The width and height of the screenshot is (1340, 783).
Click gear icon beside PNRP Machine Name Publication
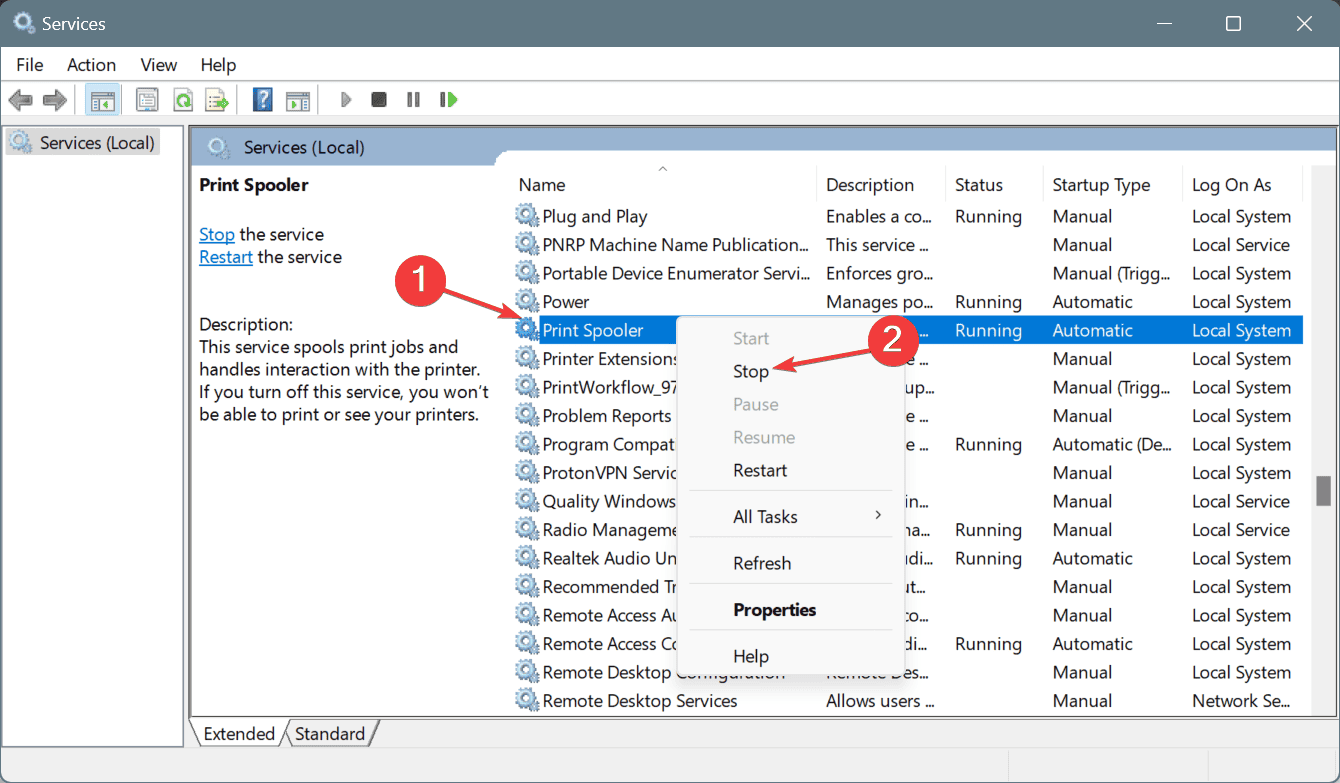(x=527, y=244)
